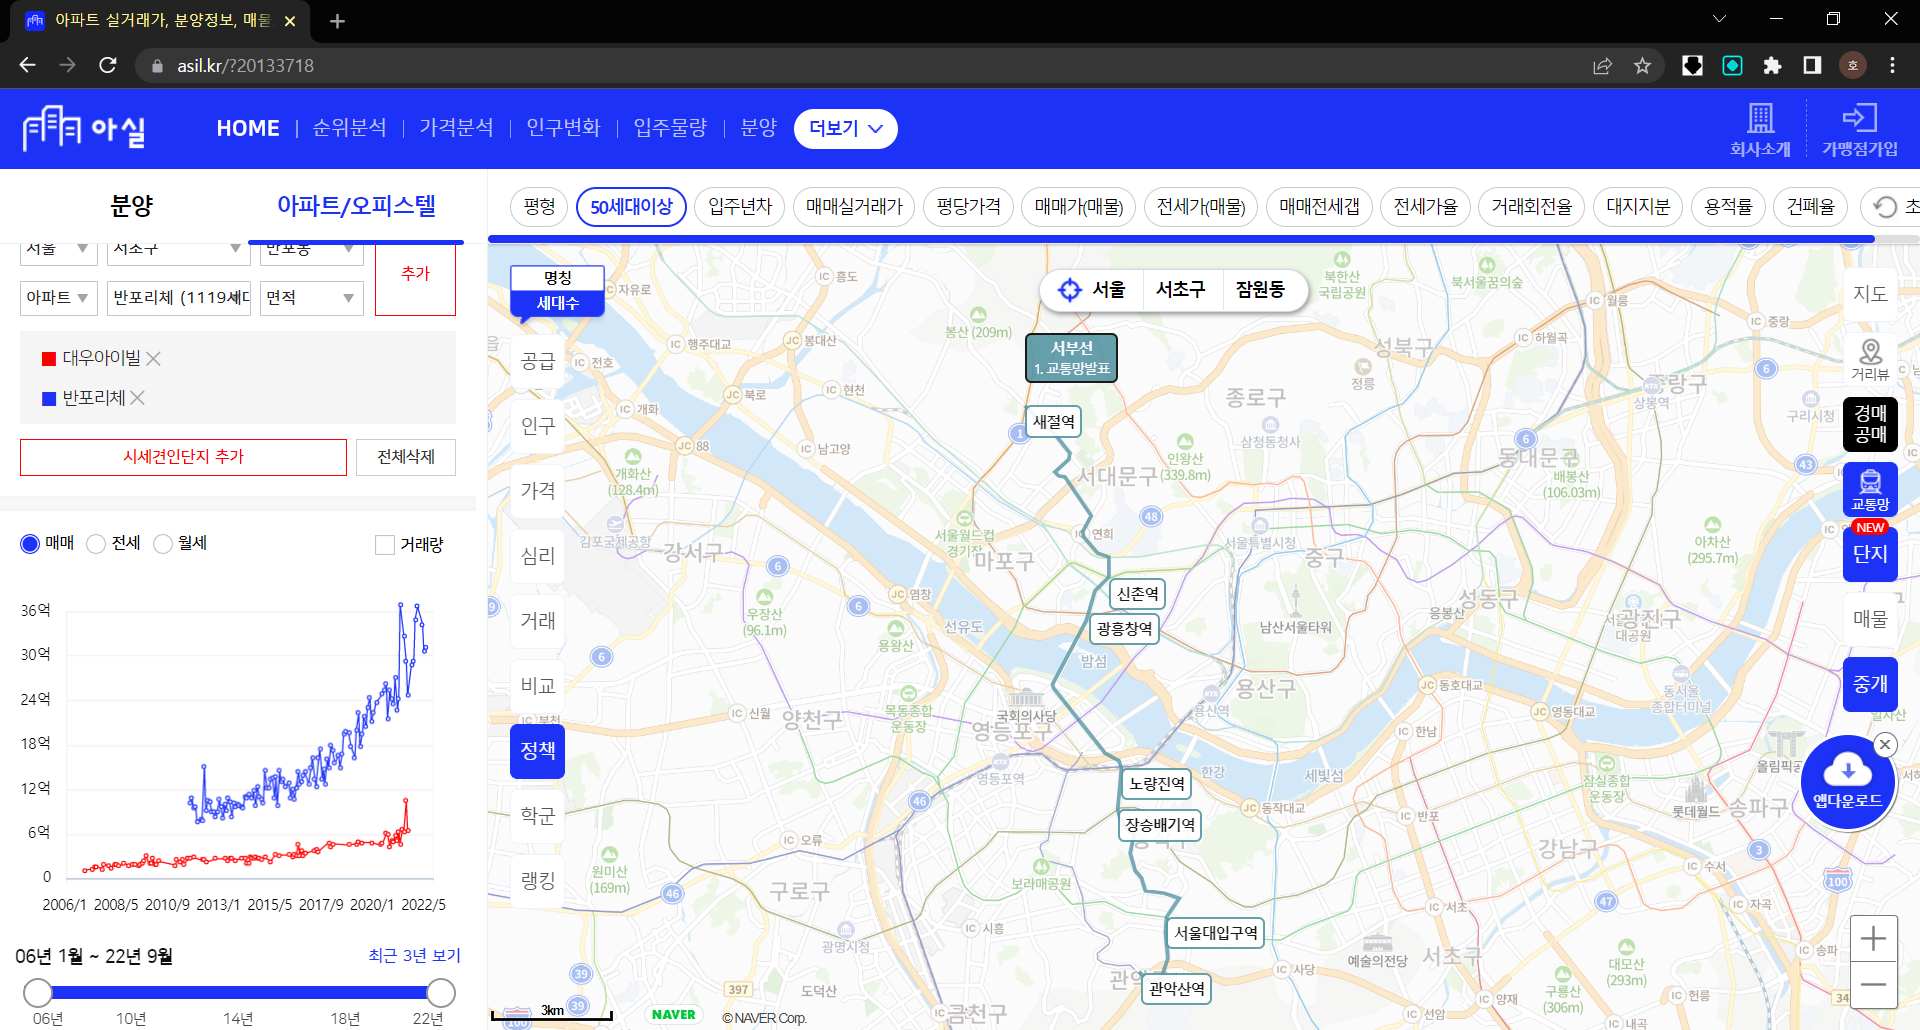Select the 매매 radio button
The image size is (1920, 1030).
[30, 543]
